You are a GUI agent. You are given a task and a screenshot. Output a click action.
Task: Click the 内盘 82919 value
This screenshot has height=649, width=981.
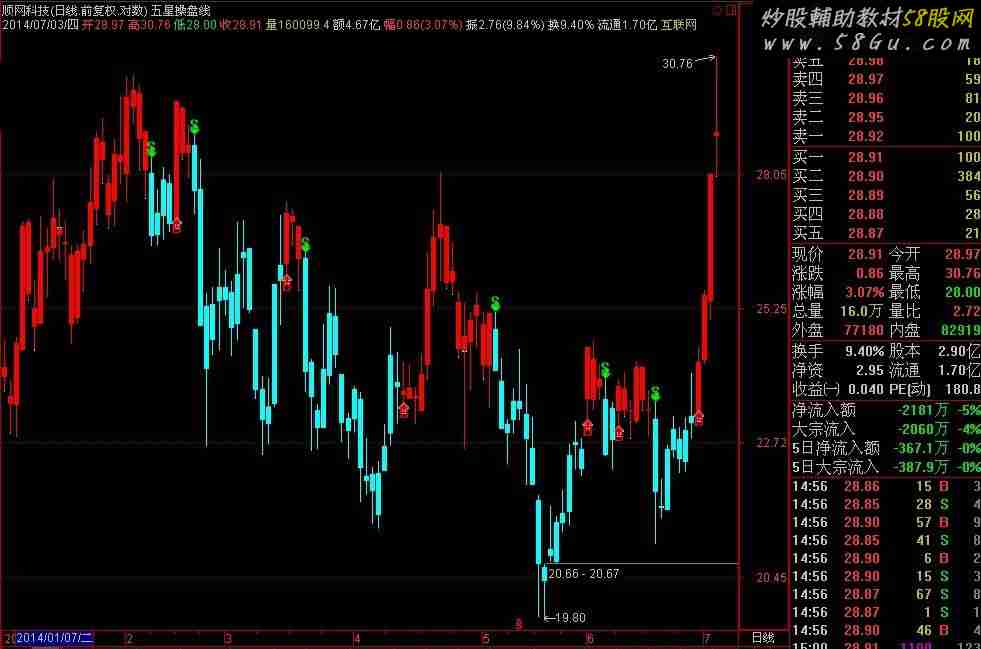(x=961, y=330)
